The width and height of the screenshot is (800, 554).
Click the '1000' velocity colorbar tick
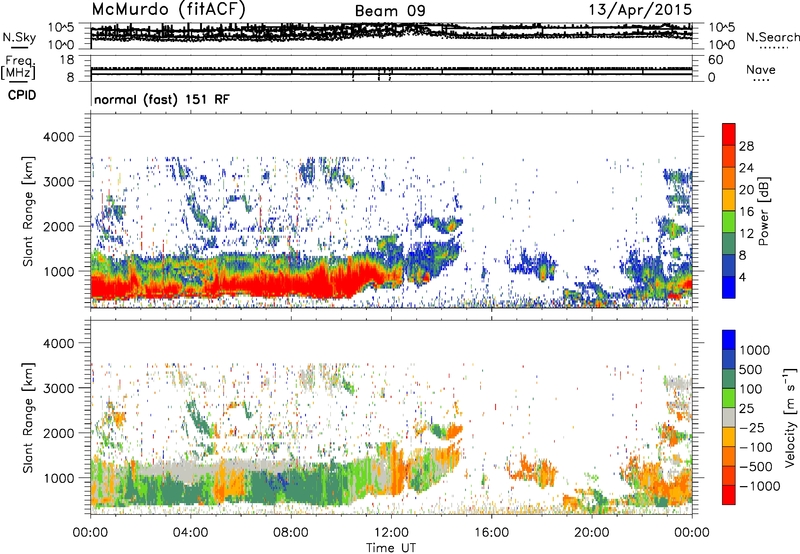tap(755, 350)
